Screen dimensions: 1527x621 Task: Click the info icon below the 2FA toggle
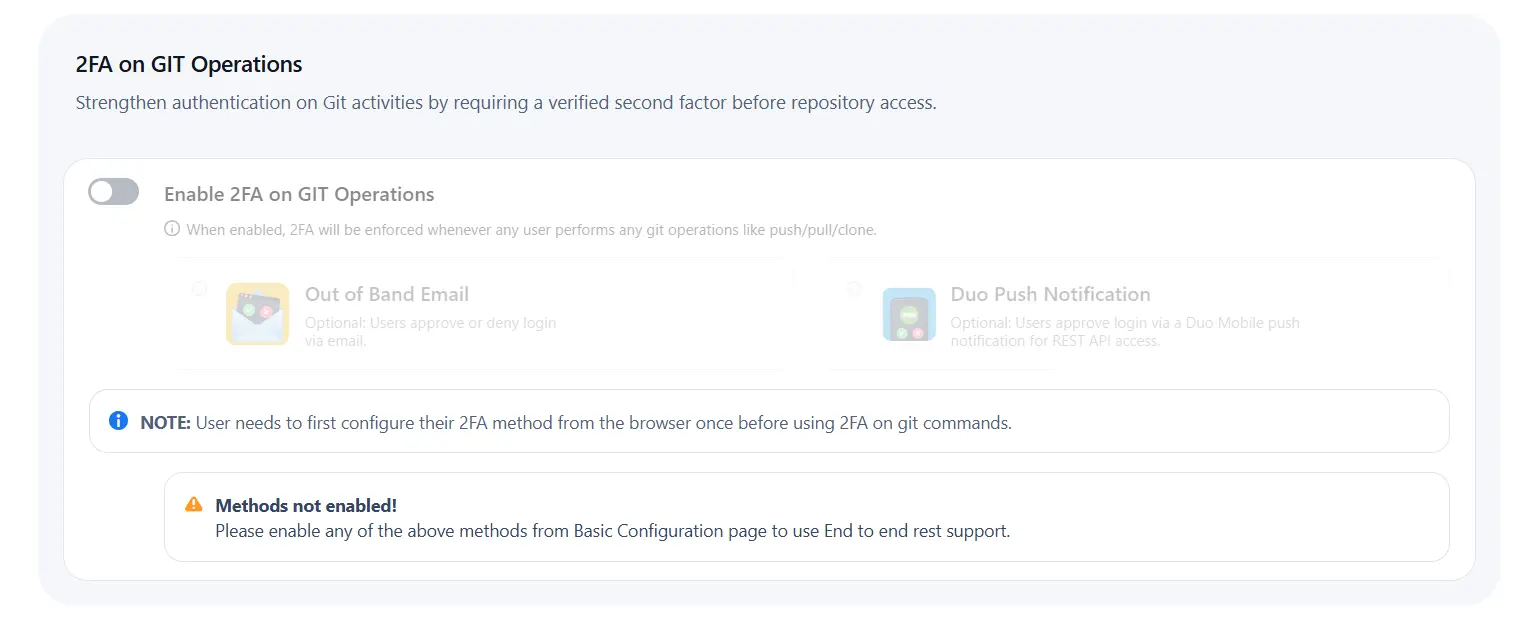coord(172,228)
